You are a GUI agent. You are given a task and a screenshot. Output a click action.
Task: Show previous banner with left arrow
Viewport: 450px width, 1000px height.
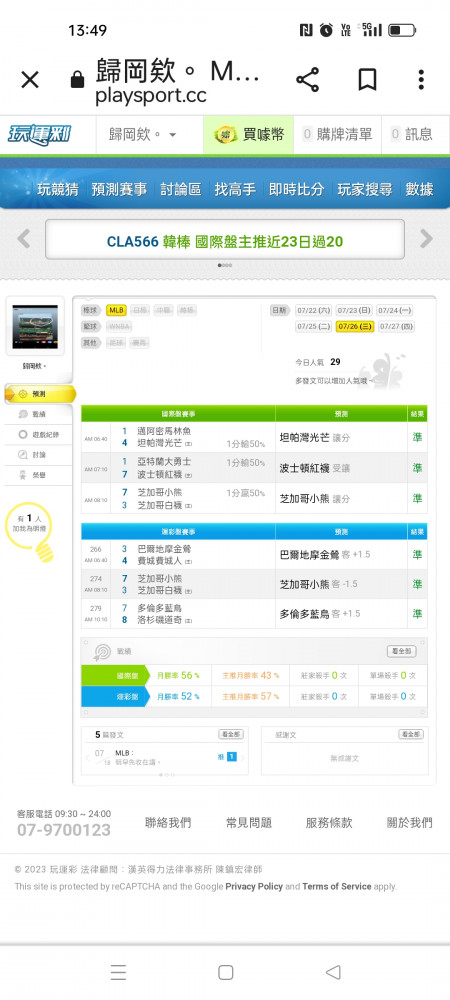(x=24, y=239)
